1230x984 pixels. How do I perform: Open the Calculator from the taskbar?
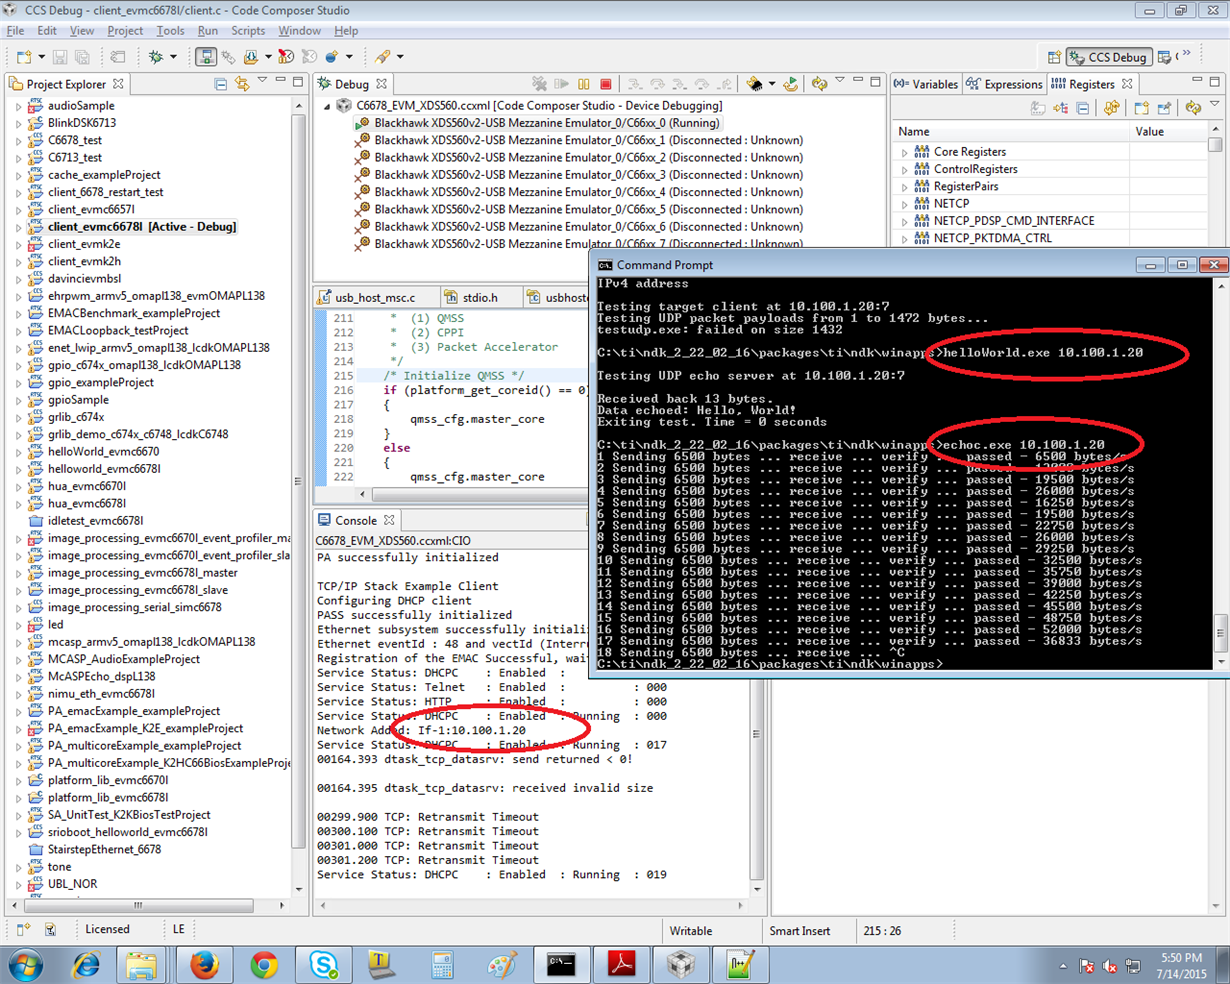coord(442,964)
